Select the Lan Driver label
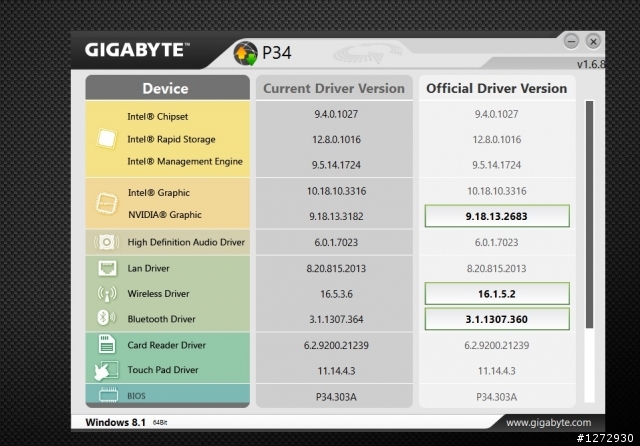The width and height of the screenshot is (640, 446). (148, 268)
